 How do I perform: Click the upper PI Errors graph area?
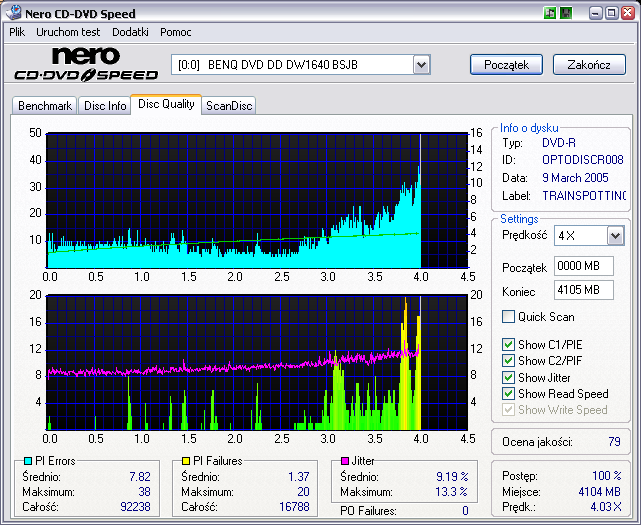(257, 200)
